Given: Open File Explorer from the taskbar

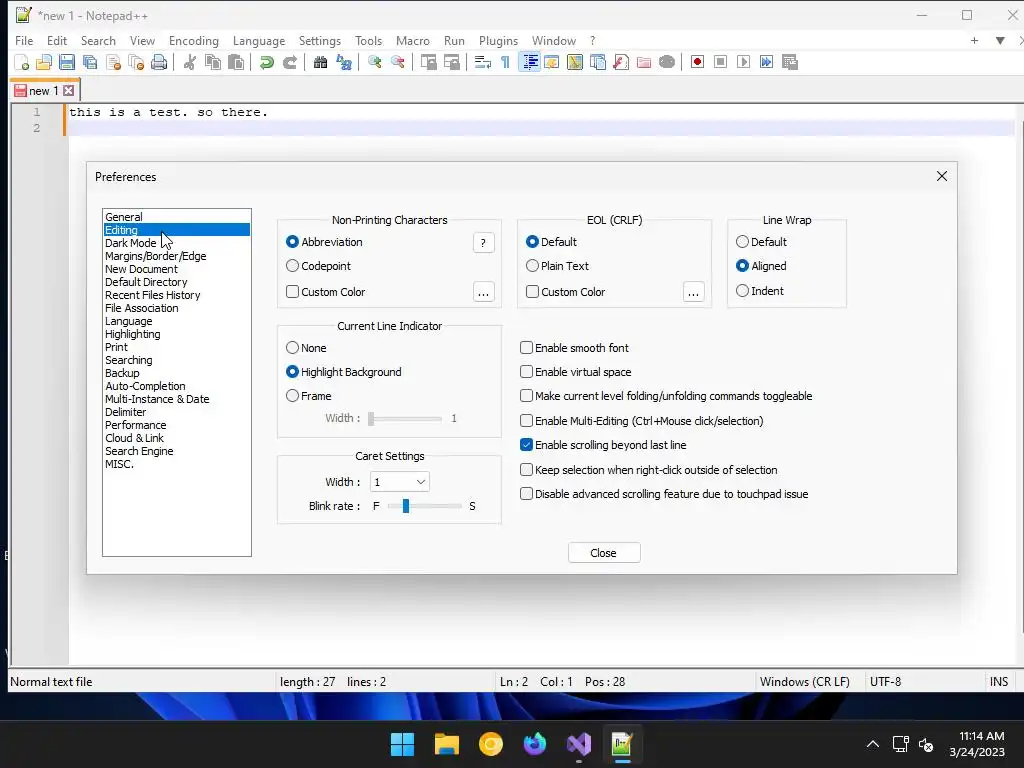Looking at the screenshot, I should [x=447, y=744].
